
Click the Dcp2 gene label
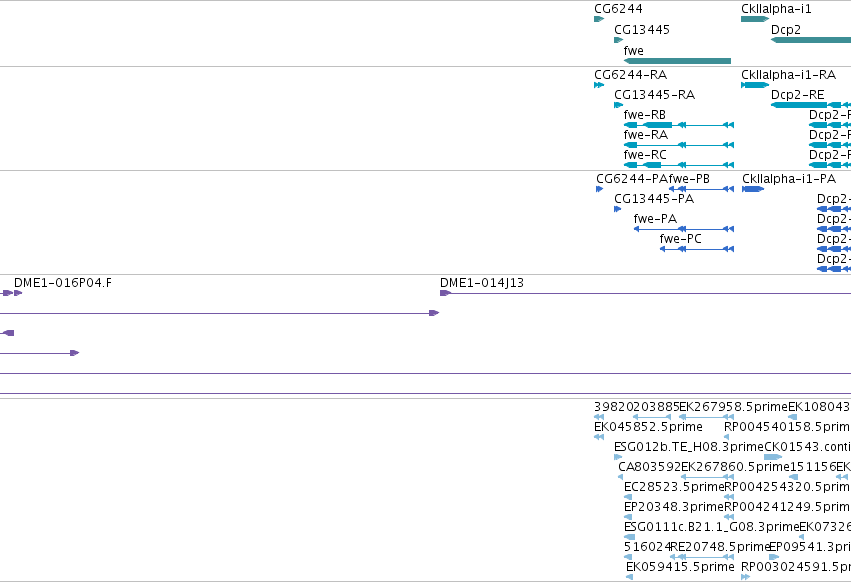click(x=785, y=30)
